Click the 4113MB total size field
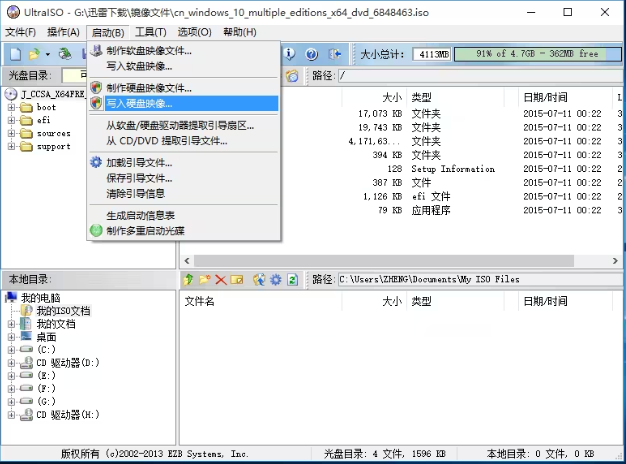This screenshot has width=626, height=464. pos(433,54)
